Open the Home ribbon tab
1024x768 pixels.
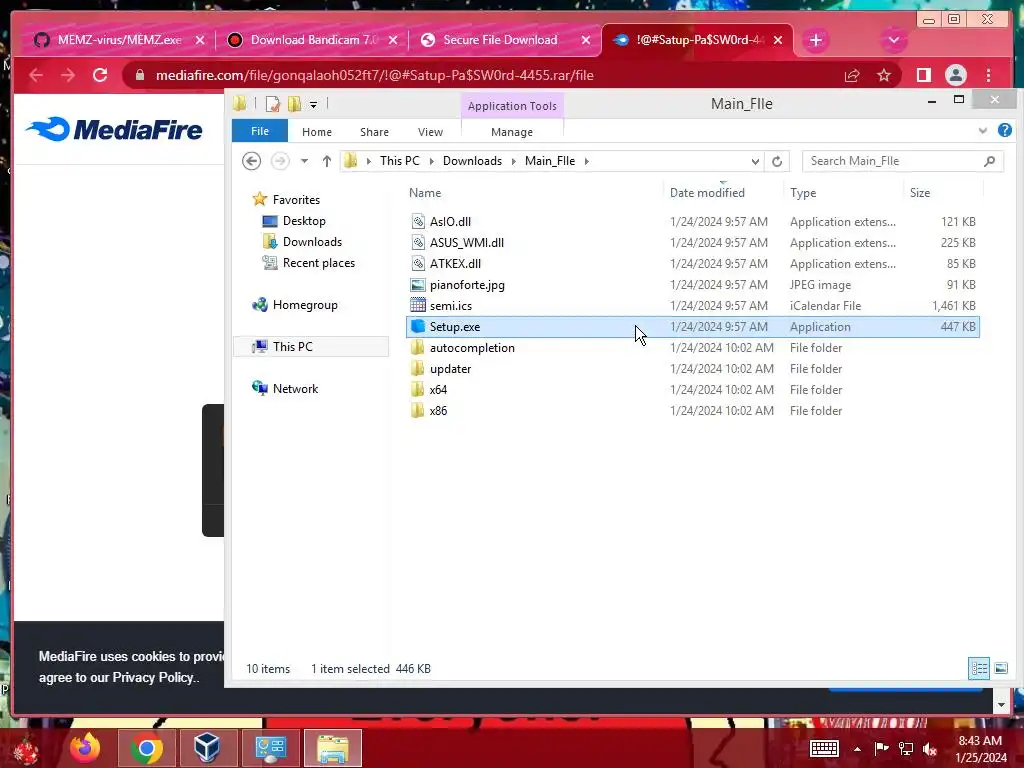coord(317,131)
